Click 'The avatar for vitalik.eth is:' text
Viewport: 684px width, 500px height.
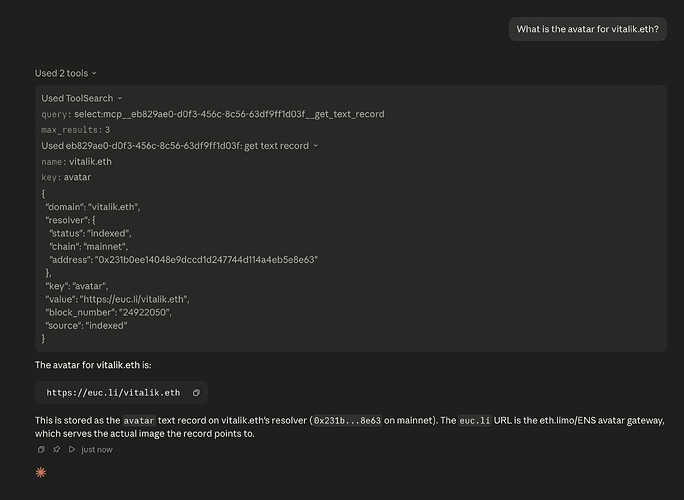(93, 365)
